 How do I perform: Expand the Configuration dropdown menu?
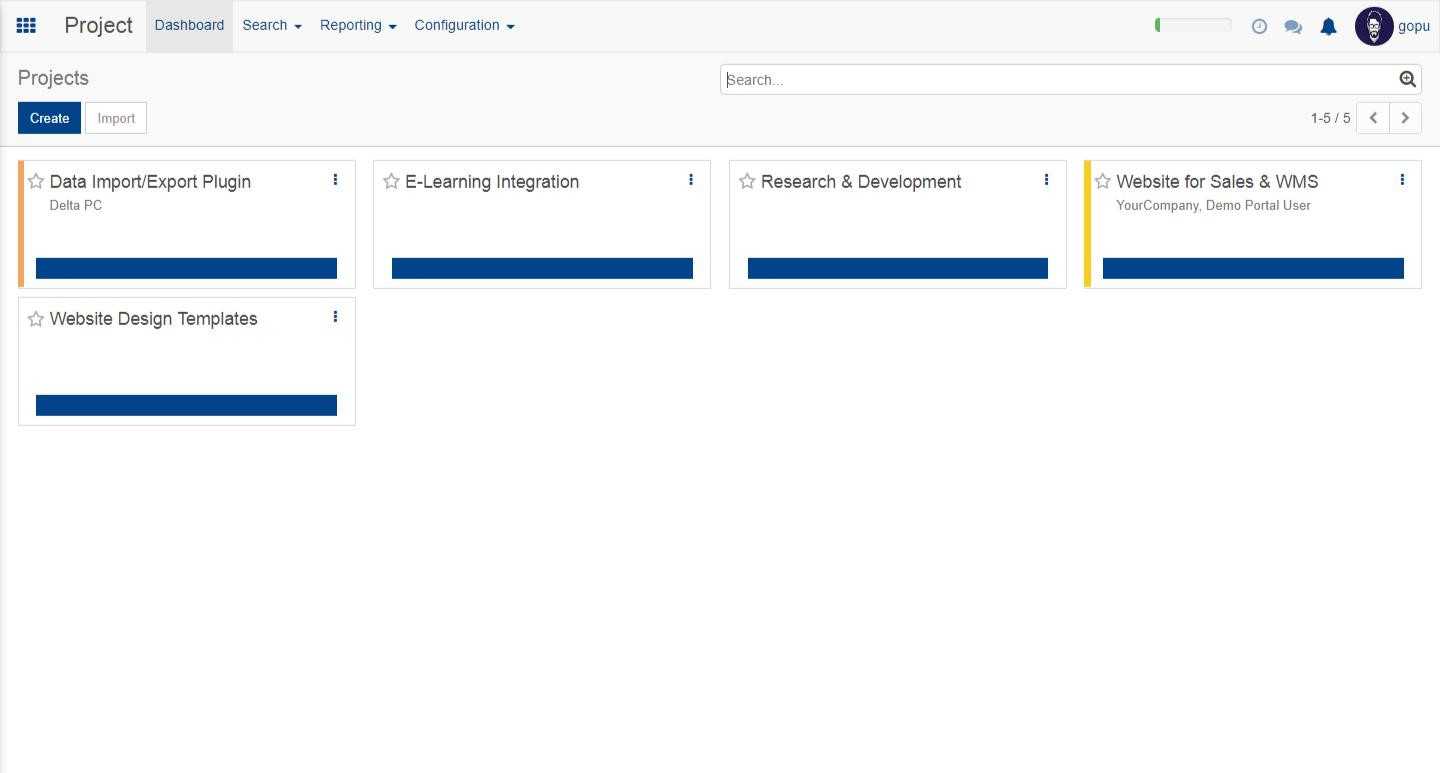point(464,26)
